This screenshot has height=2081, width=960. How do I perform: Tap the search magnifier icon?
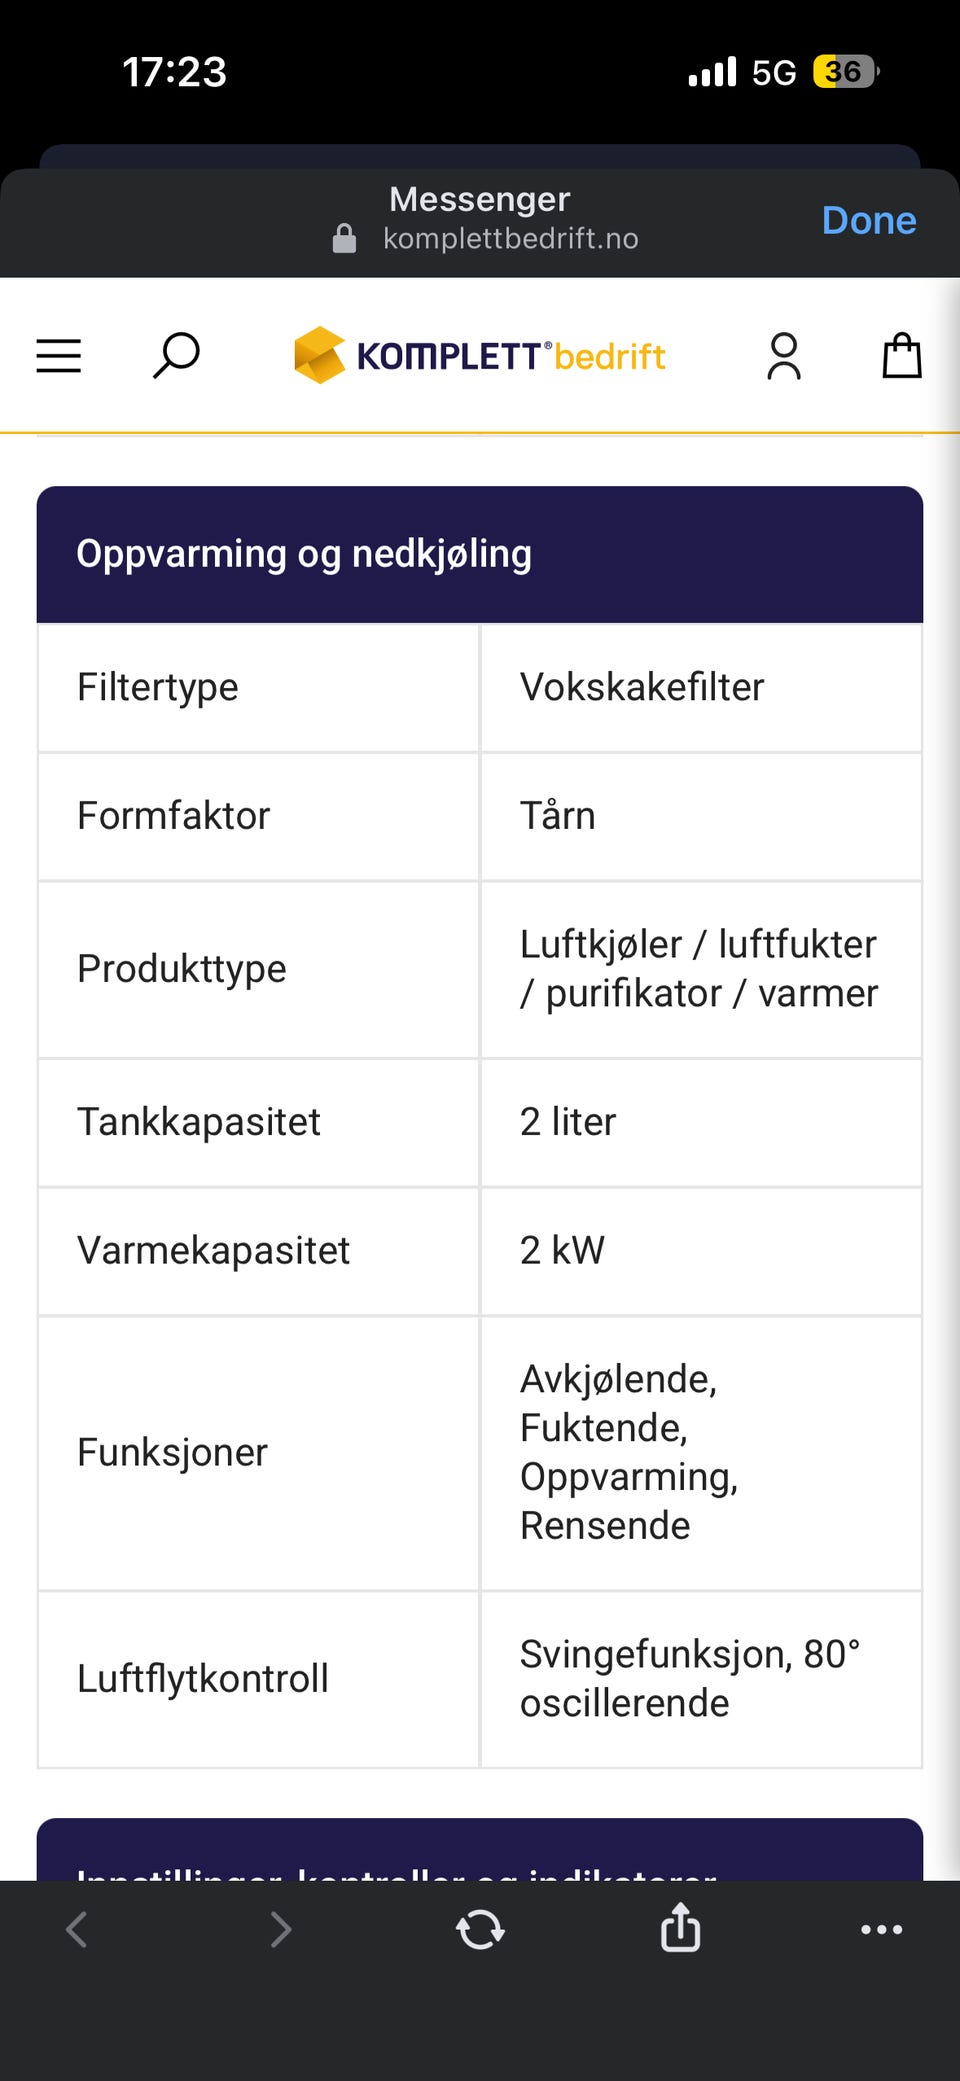(x=176, y=356)
